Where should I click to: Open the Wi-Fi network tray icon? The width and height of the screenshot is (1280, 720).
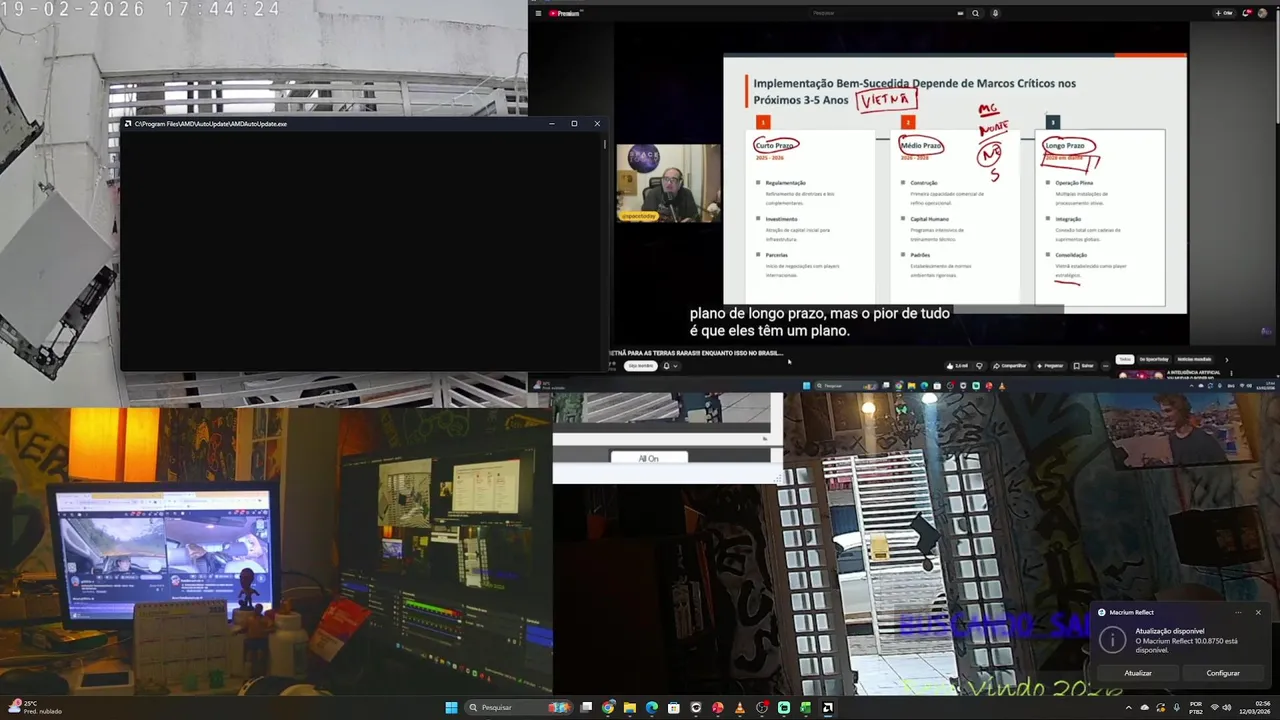point(1215,708)
